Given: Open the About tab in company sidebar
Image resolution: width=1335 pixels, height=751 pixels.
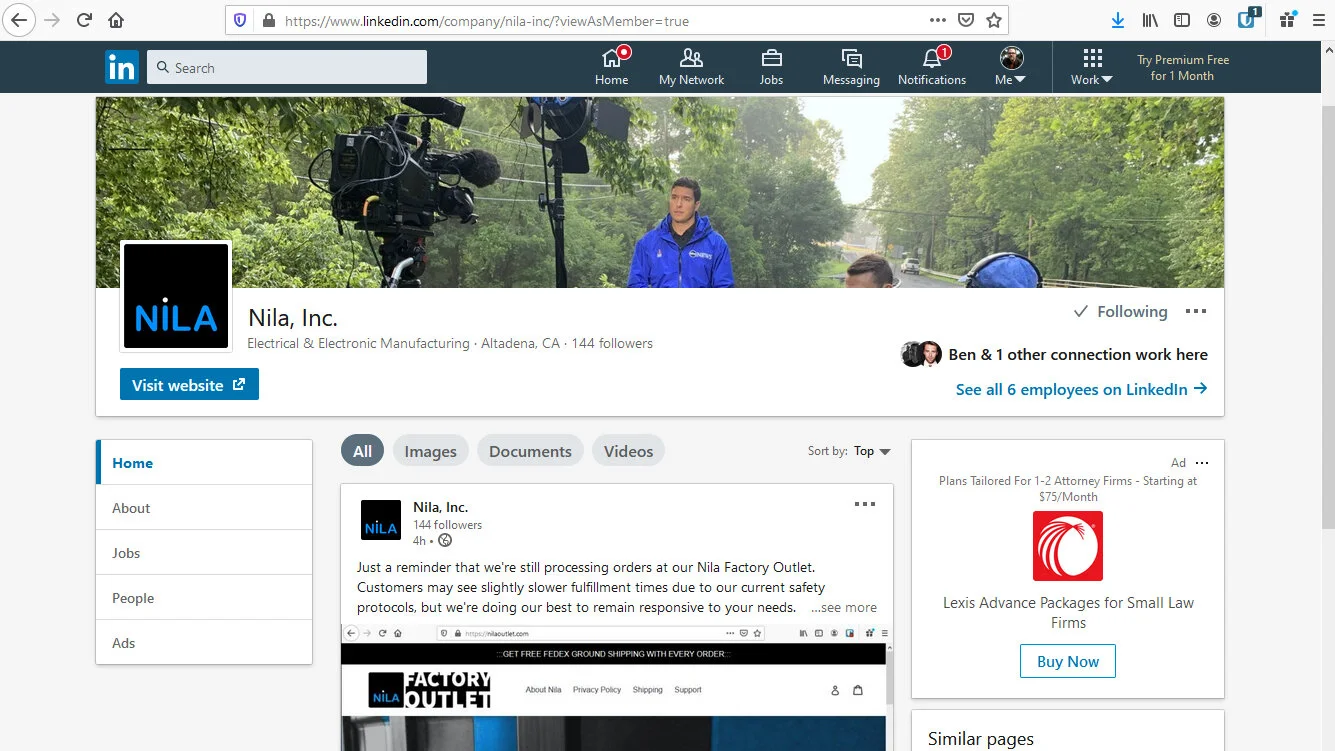Looking at the screenshot, I should [x=204, y=508].
